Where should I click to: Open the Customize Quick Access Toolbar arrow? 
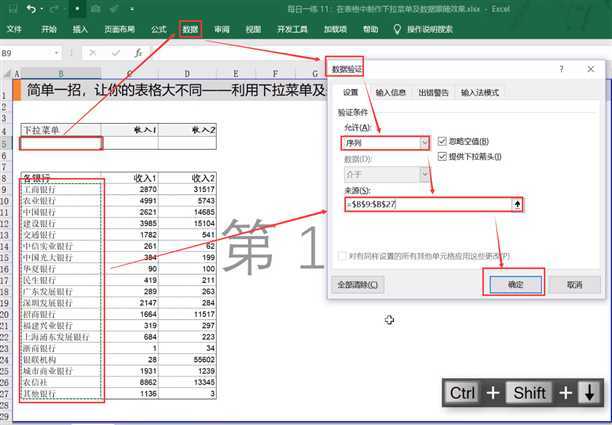(133, 9)
